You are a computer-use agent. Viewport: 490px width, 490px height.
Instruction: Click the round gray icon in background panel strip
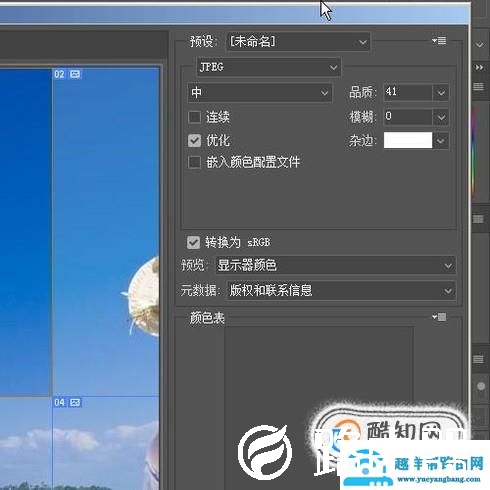481,386
